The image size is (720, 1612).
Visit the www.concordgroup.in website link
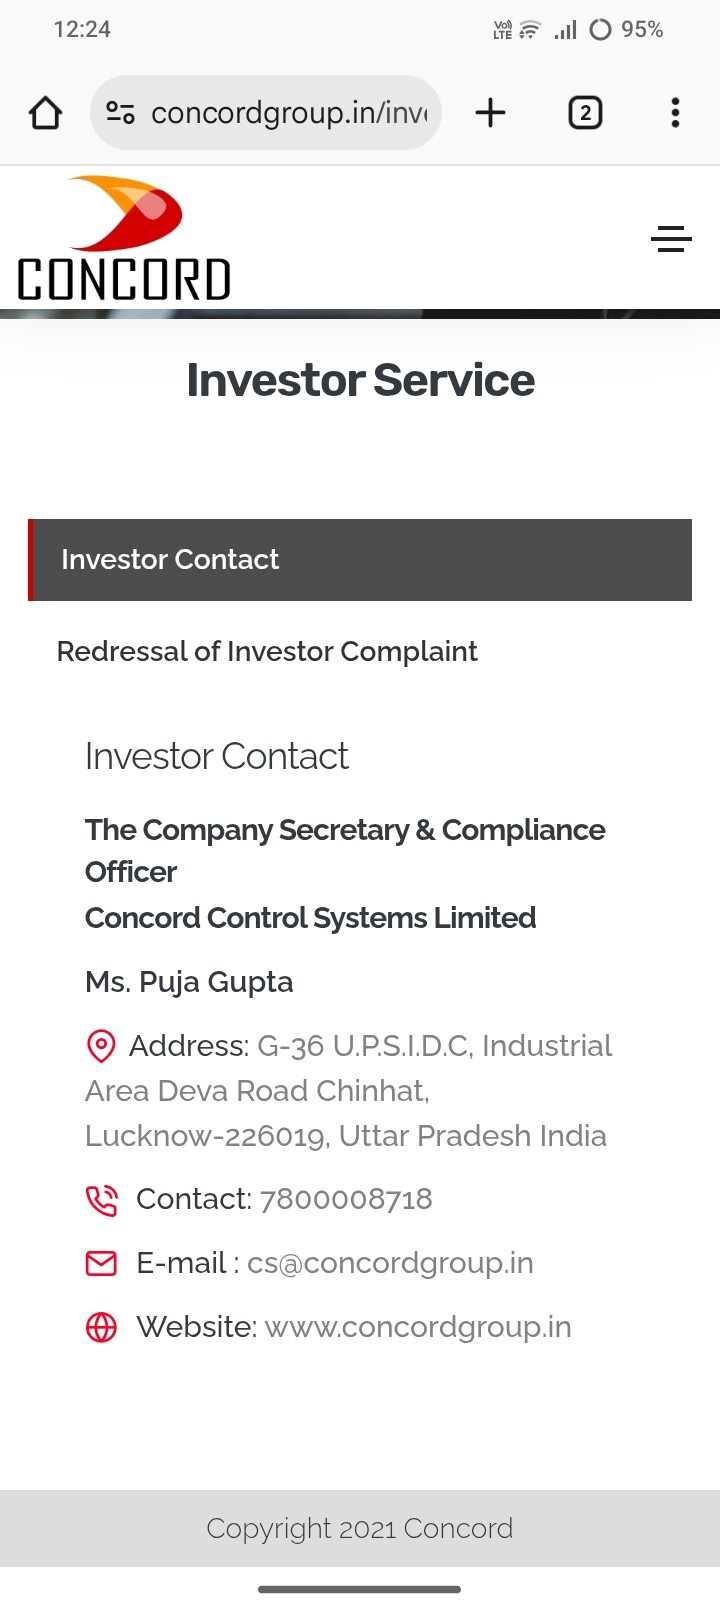(418, 1327)
